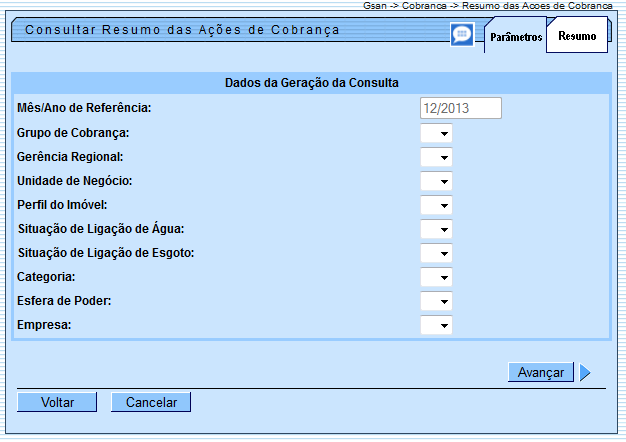
Task: Expand Situação de Ligação de Água dropdown
Action: [x=437, y=229]
